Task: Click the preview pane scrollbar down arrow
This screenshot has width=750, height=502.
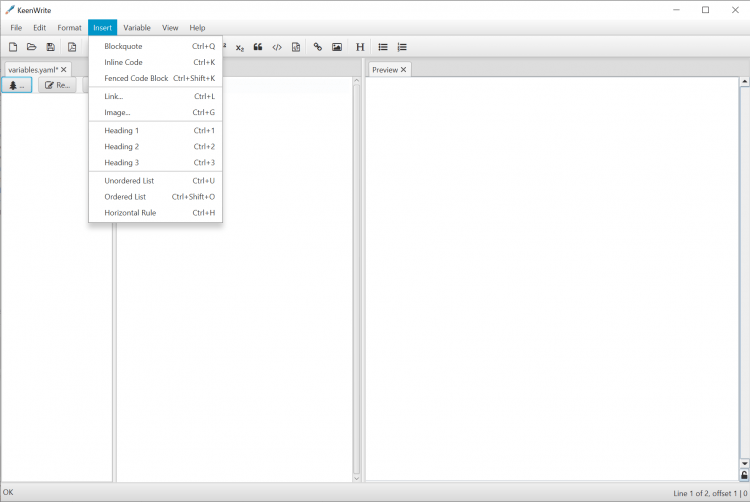Action: pyautogui.click(x=744, y=464)
